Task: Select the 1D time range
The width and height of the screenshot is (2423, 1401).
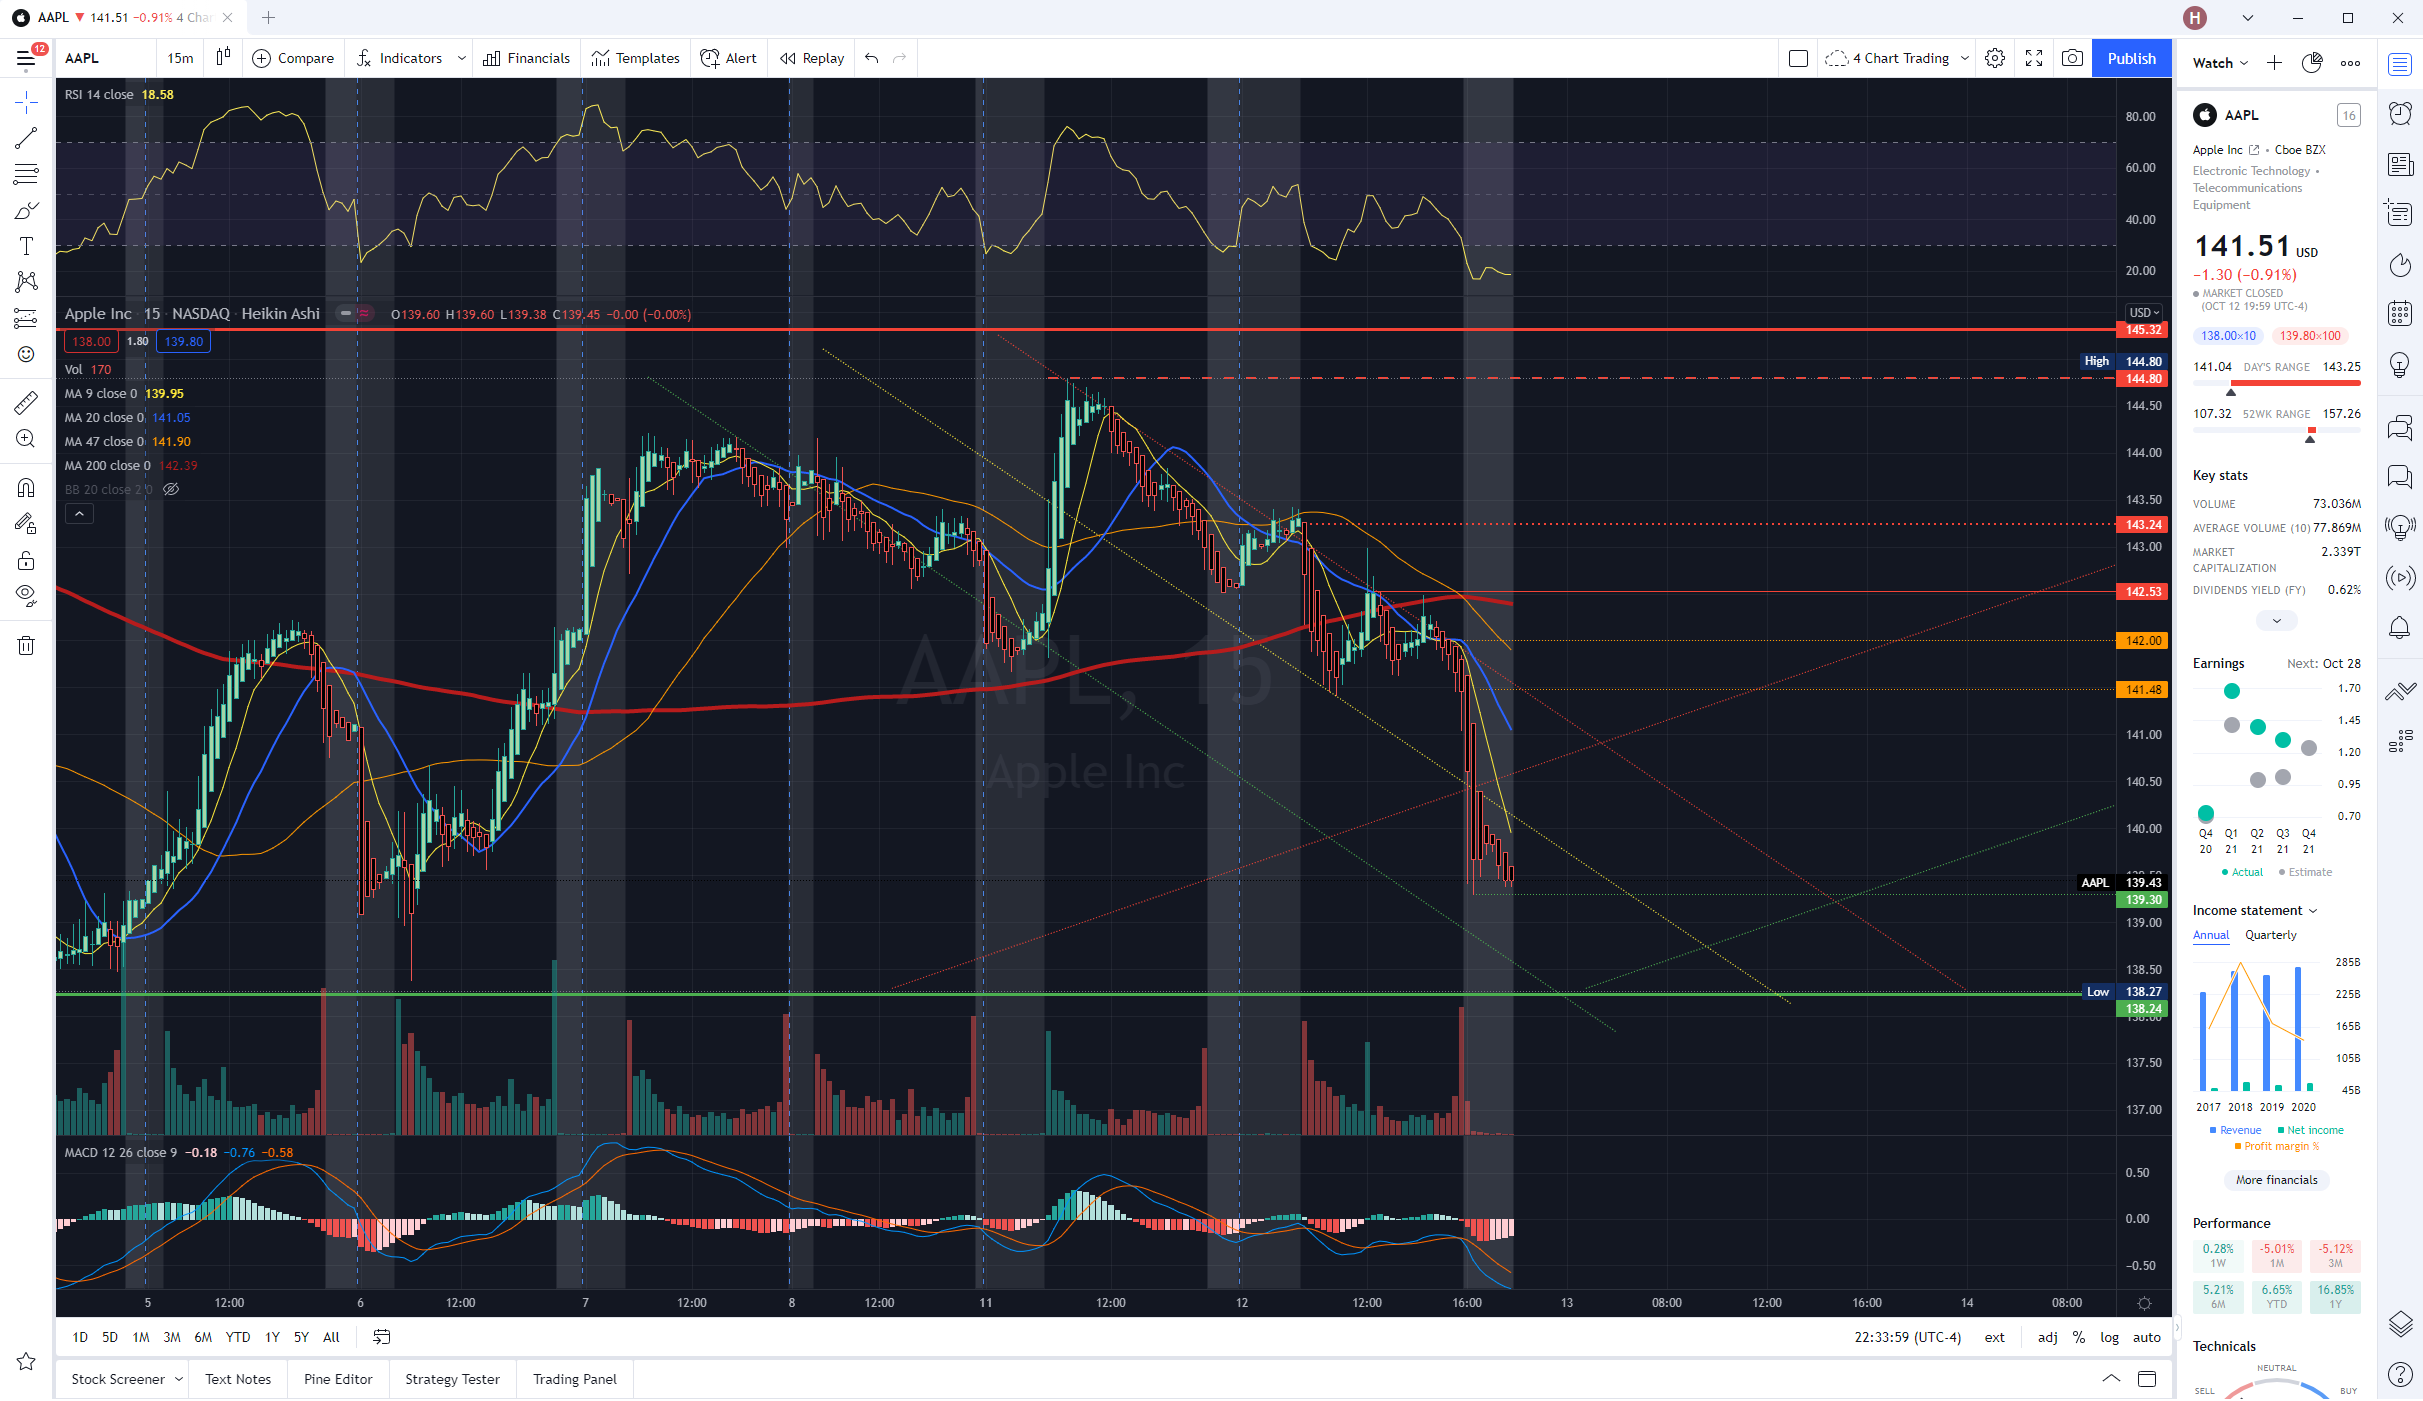Action: [80, 1337]
